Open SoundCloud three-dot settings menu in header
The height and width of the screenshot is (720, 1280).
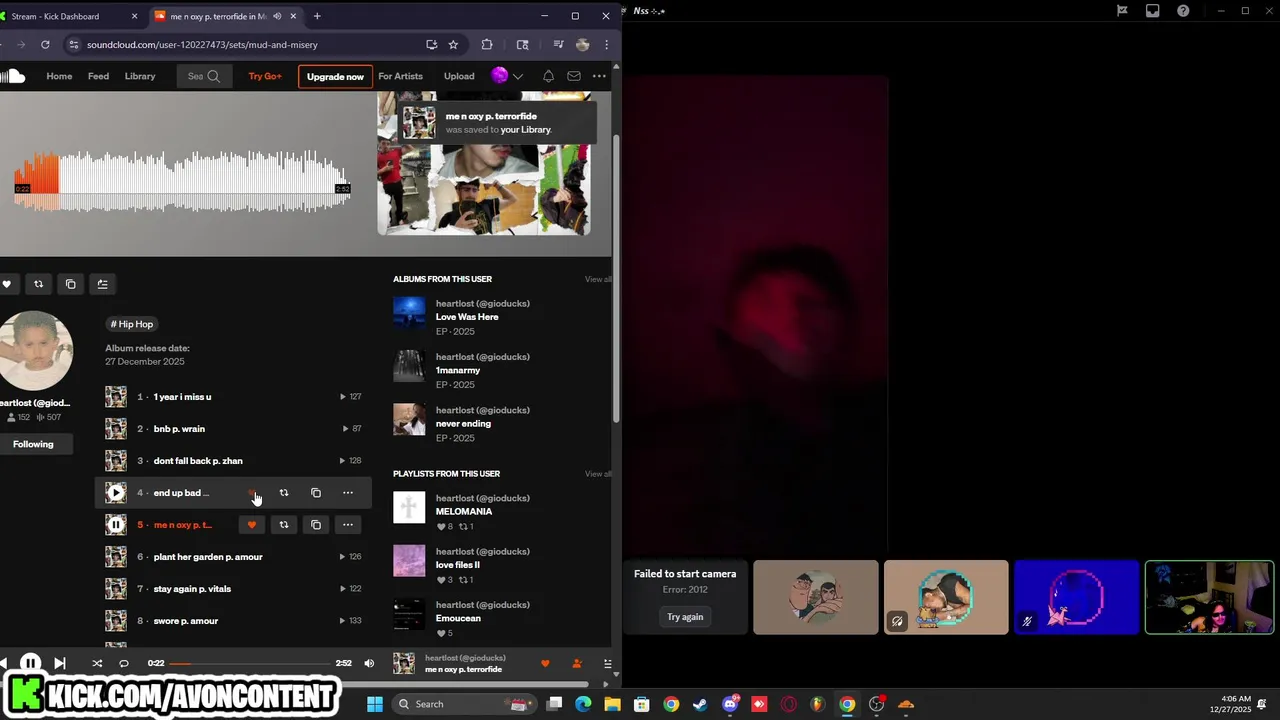point(599,76)
